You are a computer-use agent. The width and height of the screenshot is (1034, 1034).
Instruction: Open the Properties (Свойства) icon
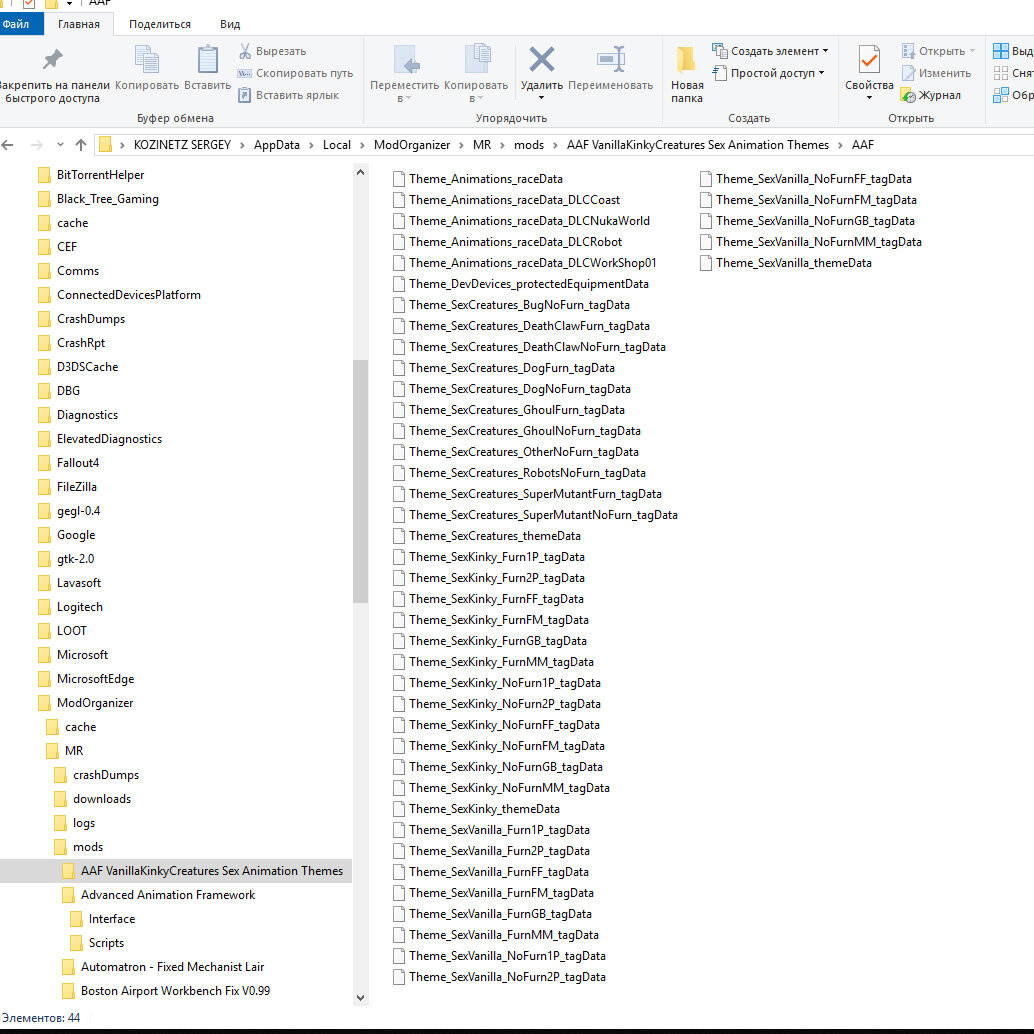[869, 61]
